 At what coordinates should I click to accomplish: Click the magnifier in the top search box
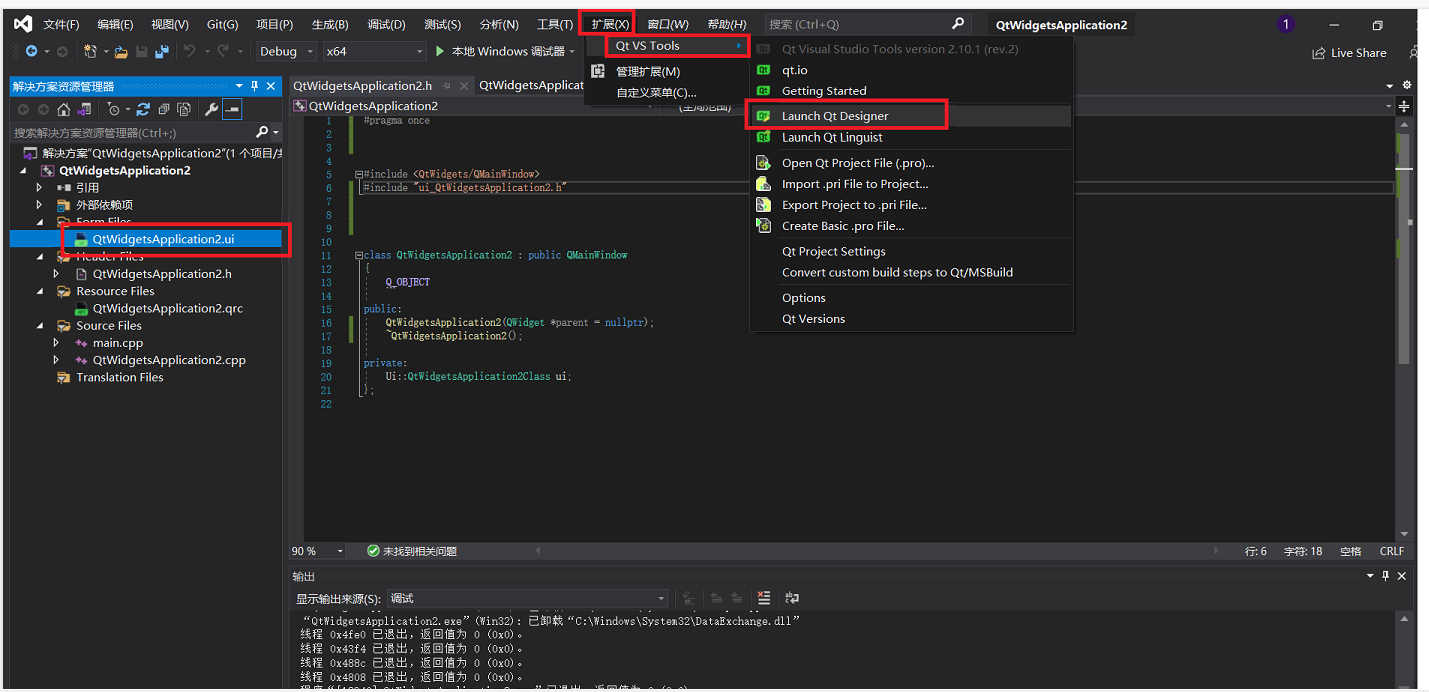point(957,24)
